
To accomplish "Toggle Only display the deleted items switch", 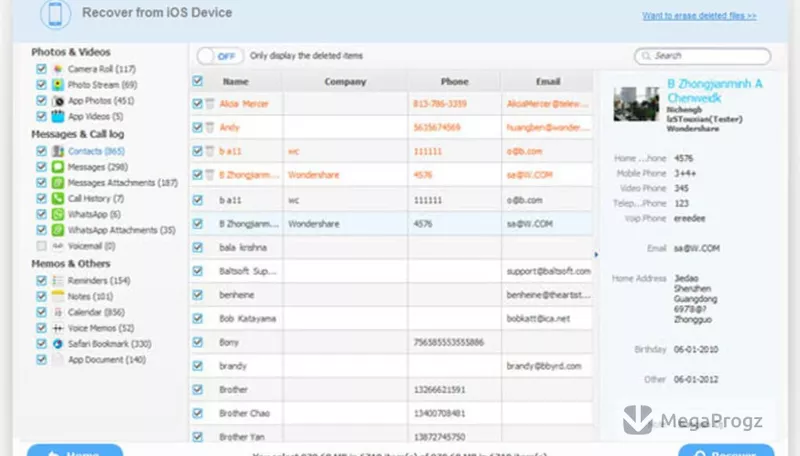I will tap(220, 56).
